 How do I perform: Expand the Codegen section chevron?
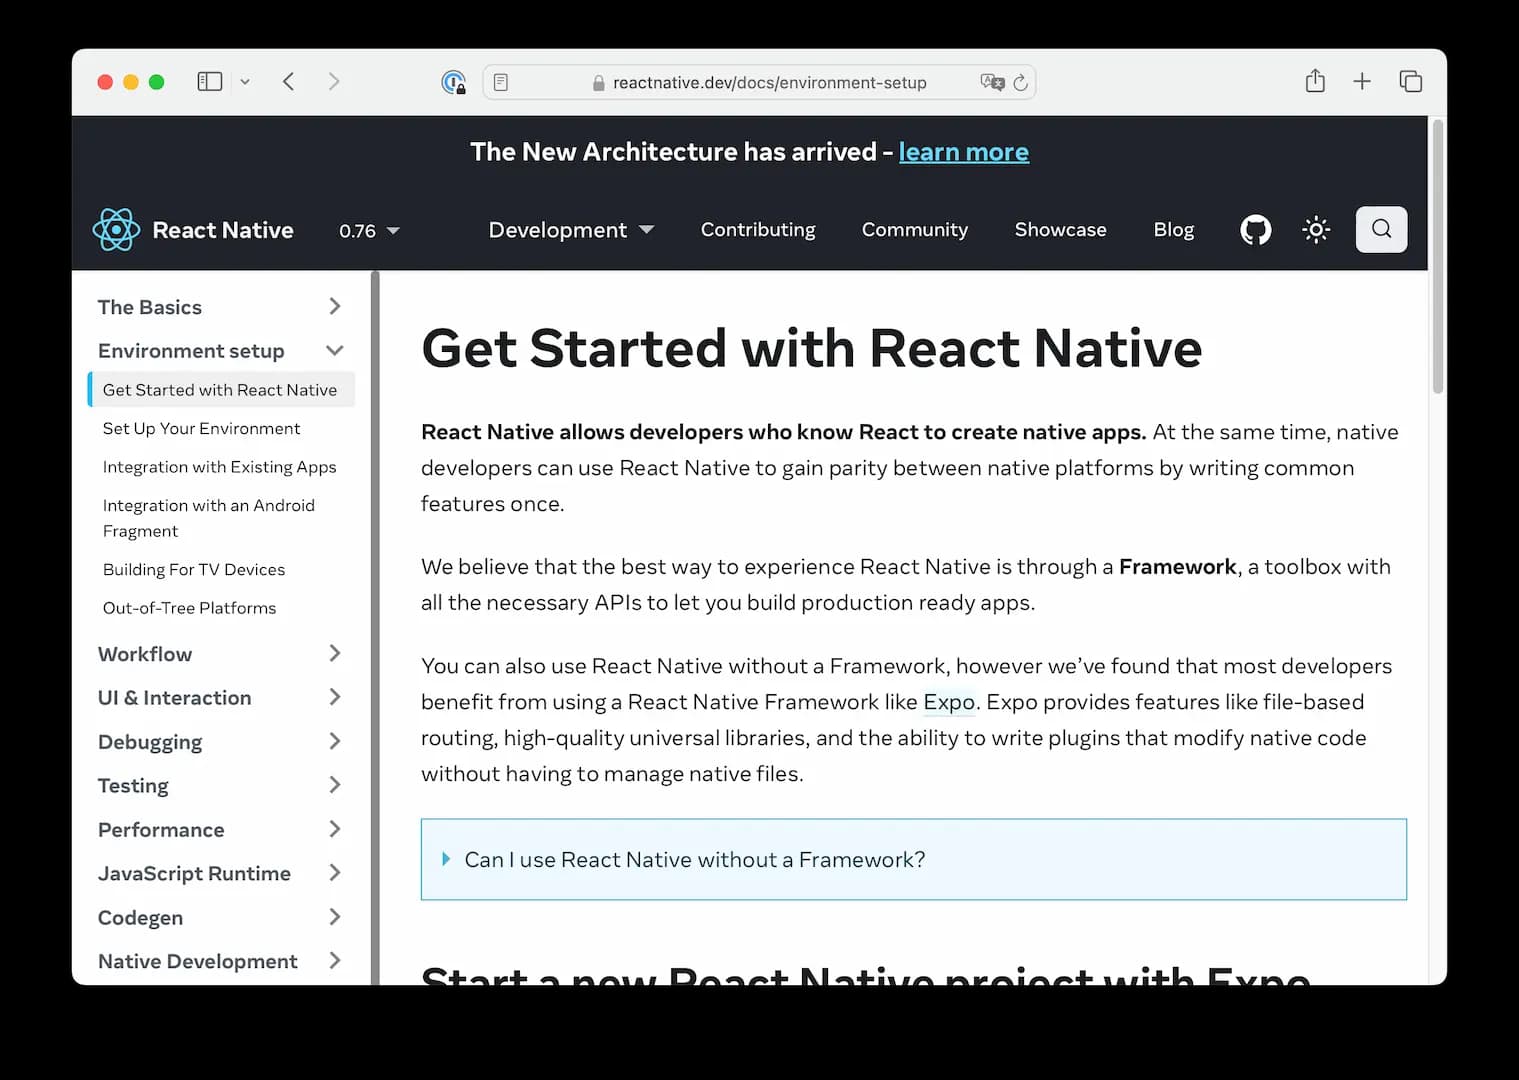pos(335,918)
